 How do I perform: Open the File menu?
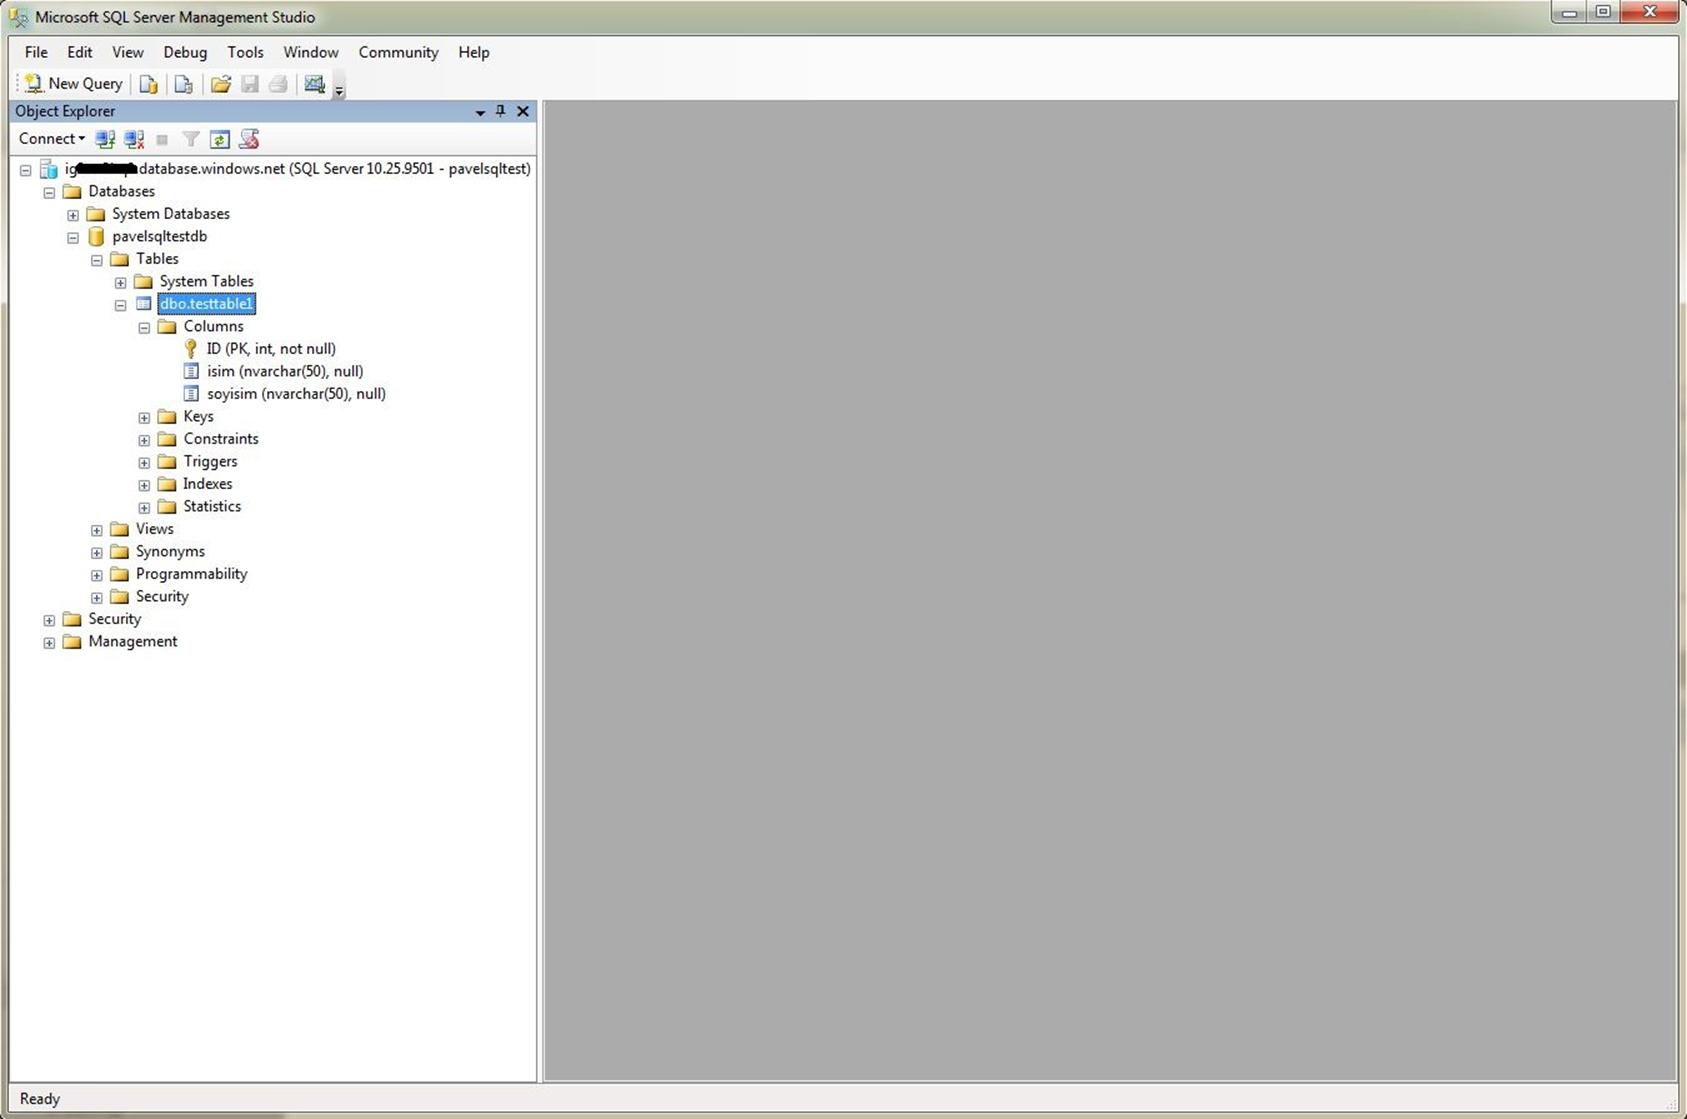(x=36, y=52)
